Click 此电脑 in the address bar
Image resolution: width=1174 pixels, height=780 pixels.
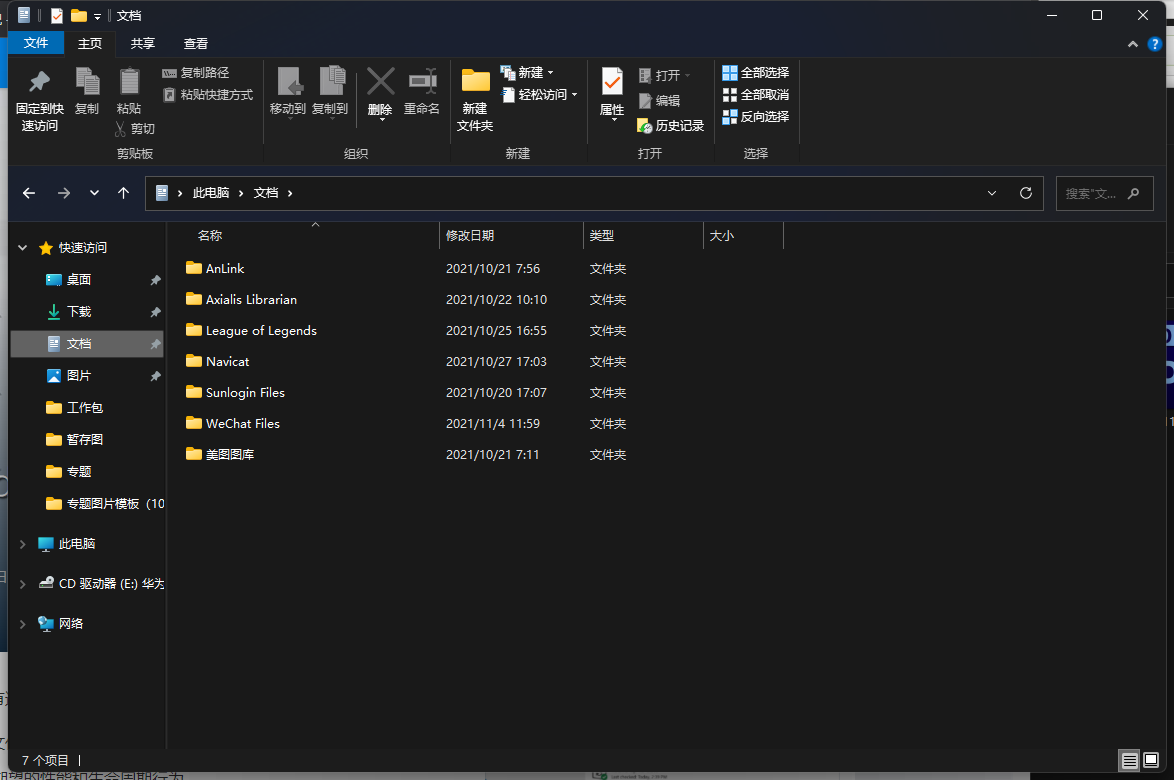pyautogui.click(x=211, y=193)
